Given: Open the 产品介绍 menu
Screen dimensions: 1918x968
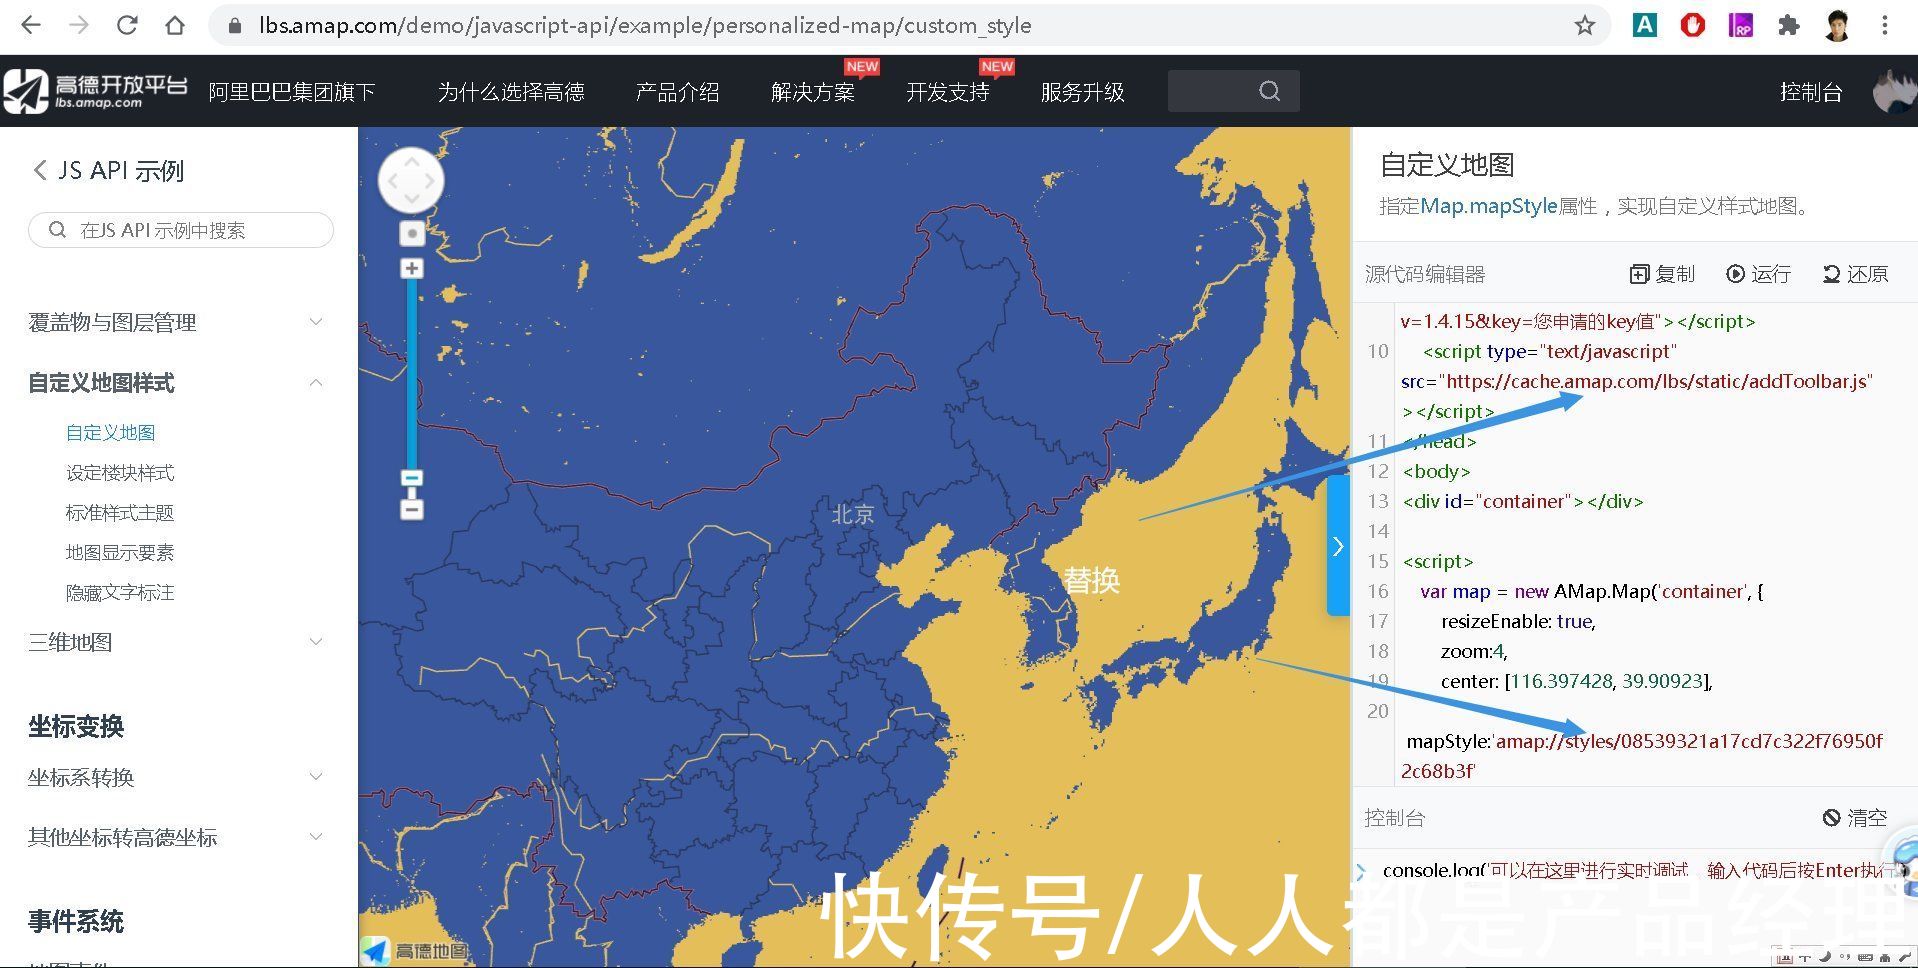Looking at the screenshot, I should click(x=677, y=92).
